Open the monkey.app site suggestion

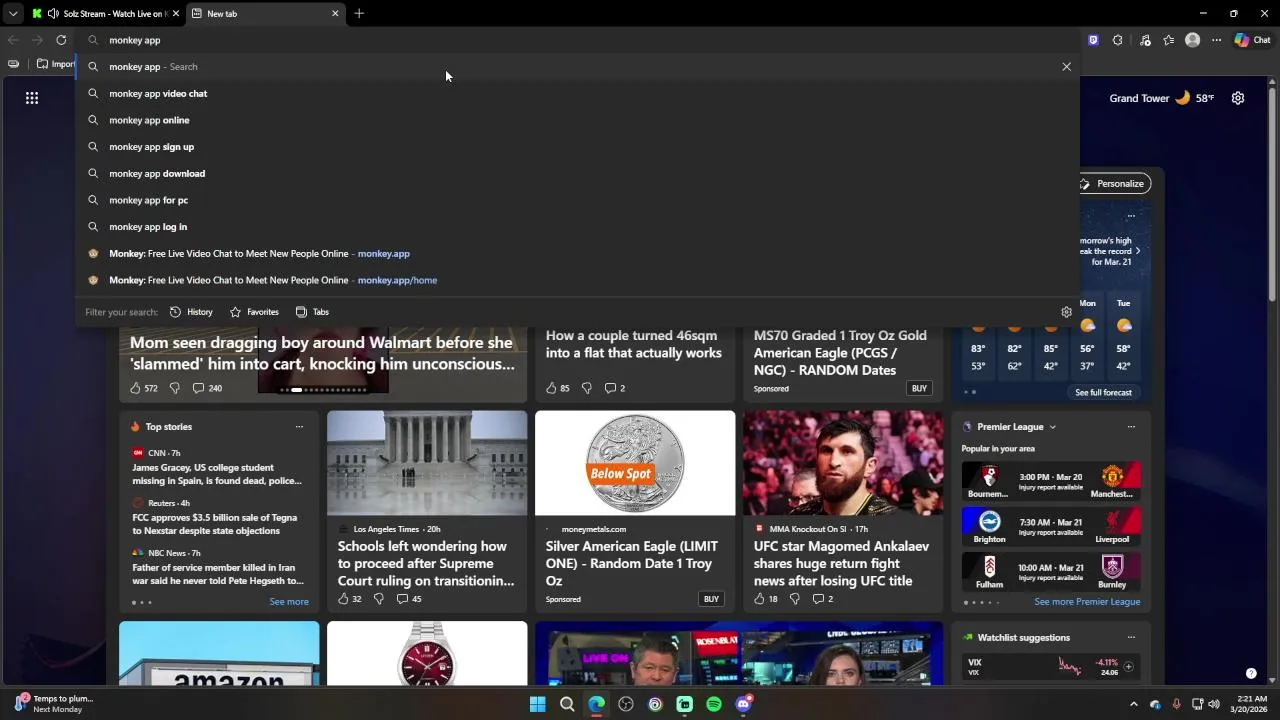click(578, 253)
